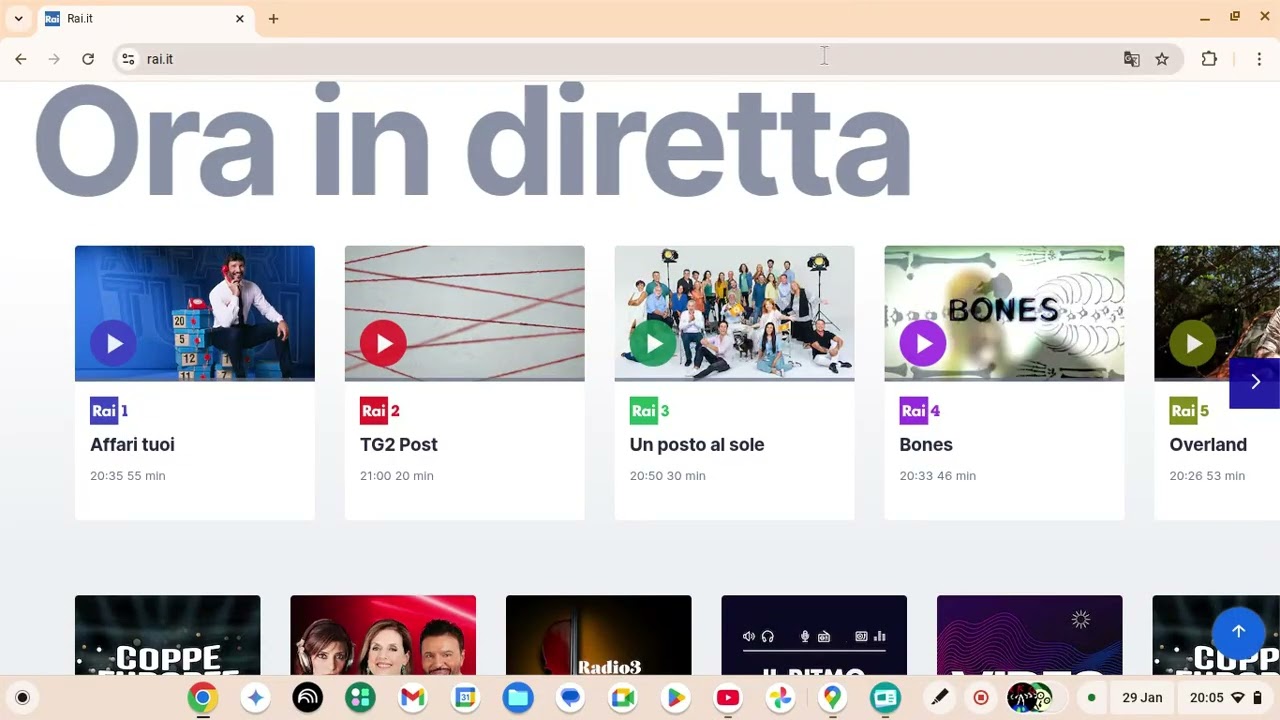Image resolution: width=1280 pixels, height=720 pixels.
Task: Open the TG2 Post title link
Action: pyautogui.click(x=399, y=445)
